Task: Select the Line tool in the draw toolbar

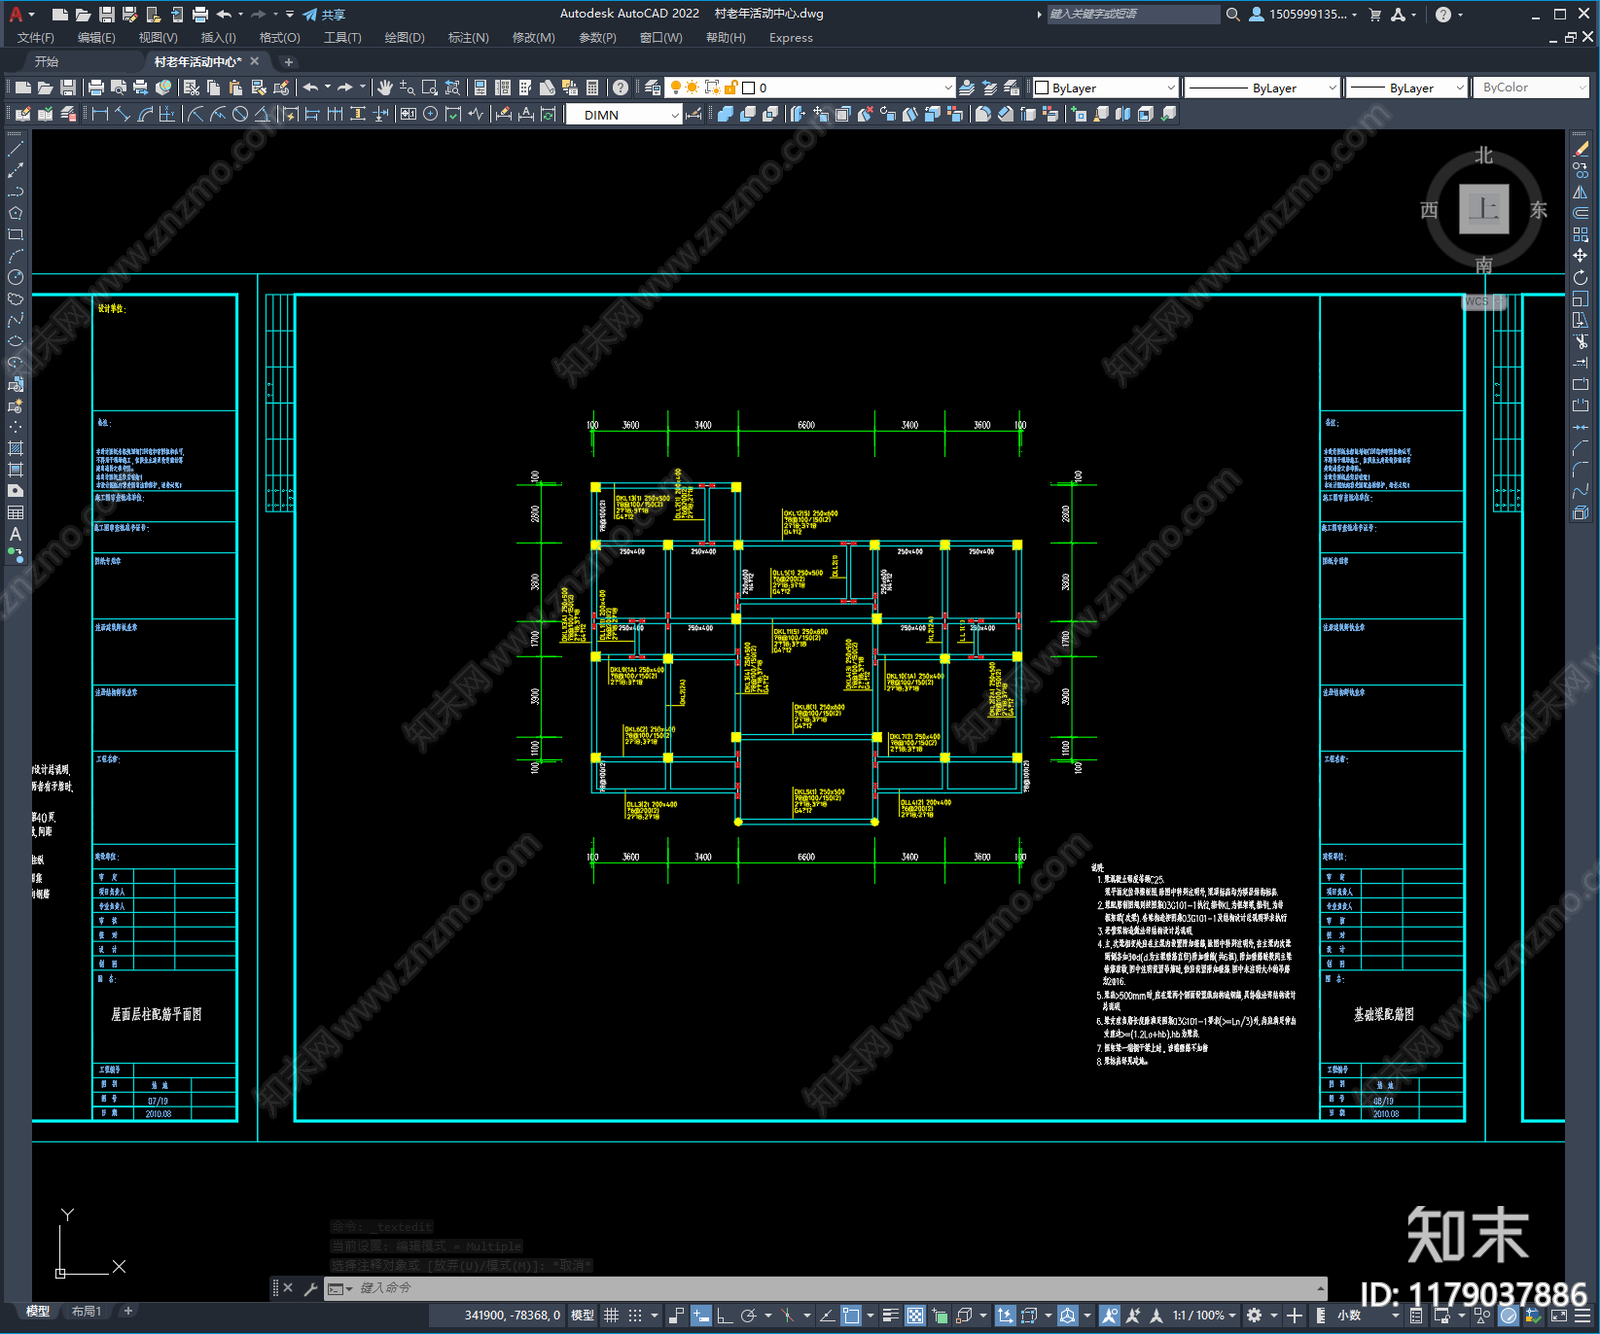Action: [x=16, y=148]
